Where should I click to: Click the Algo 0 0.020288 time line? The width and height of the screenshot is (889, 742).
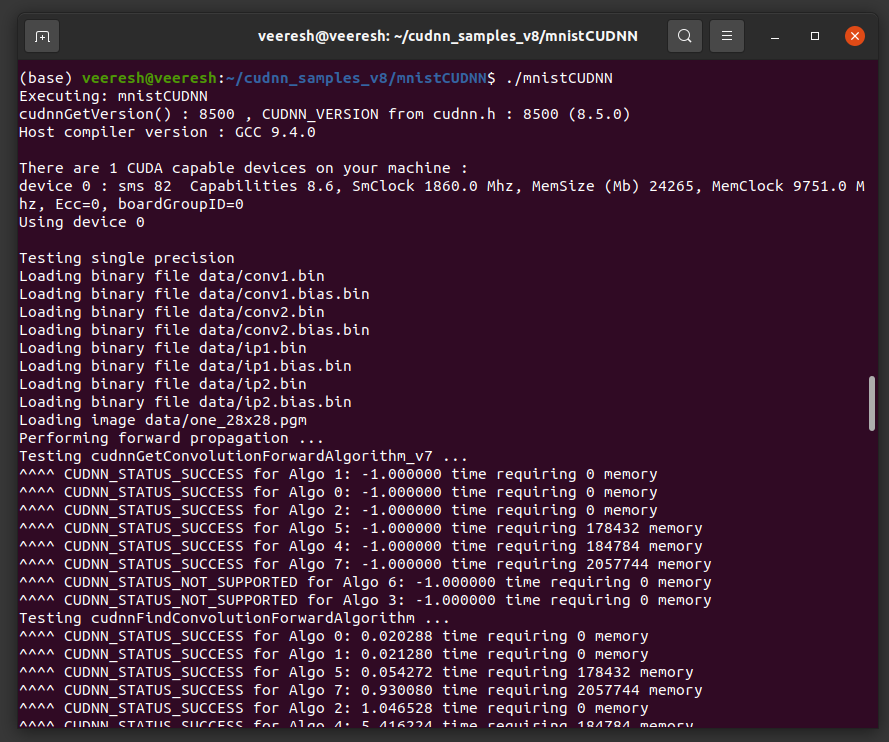333,637
